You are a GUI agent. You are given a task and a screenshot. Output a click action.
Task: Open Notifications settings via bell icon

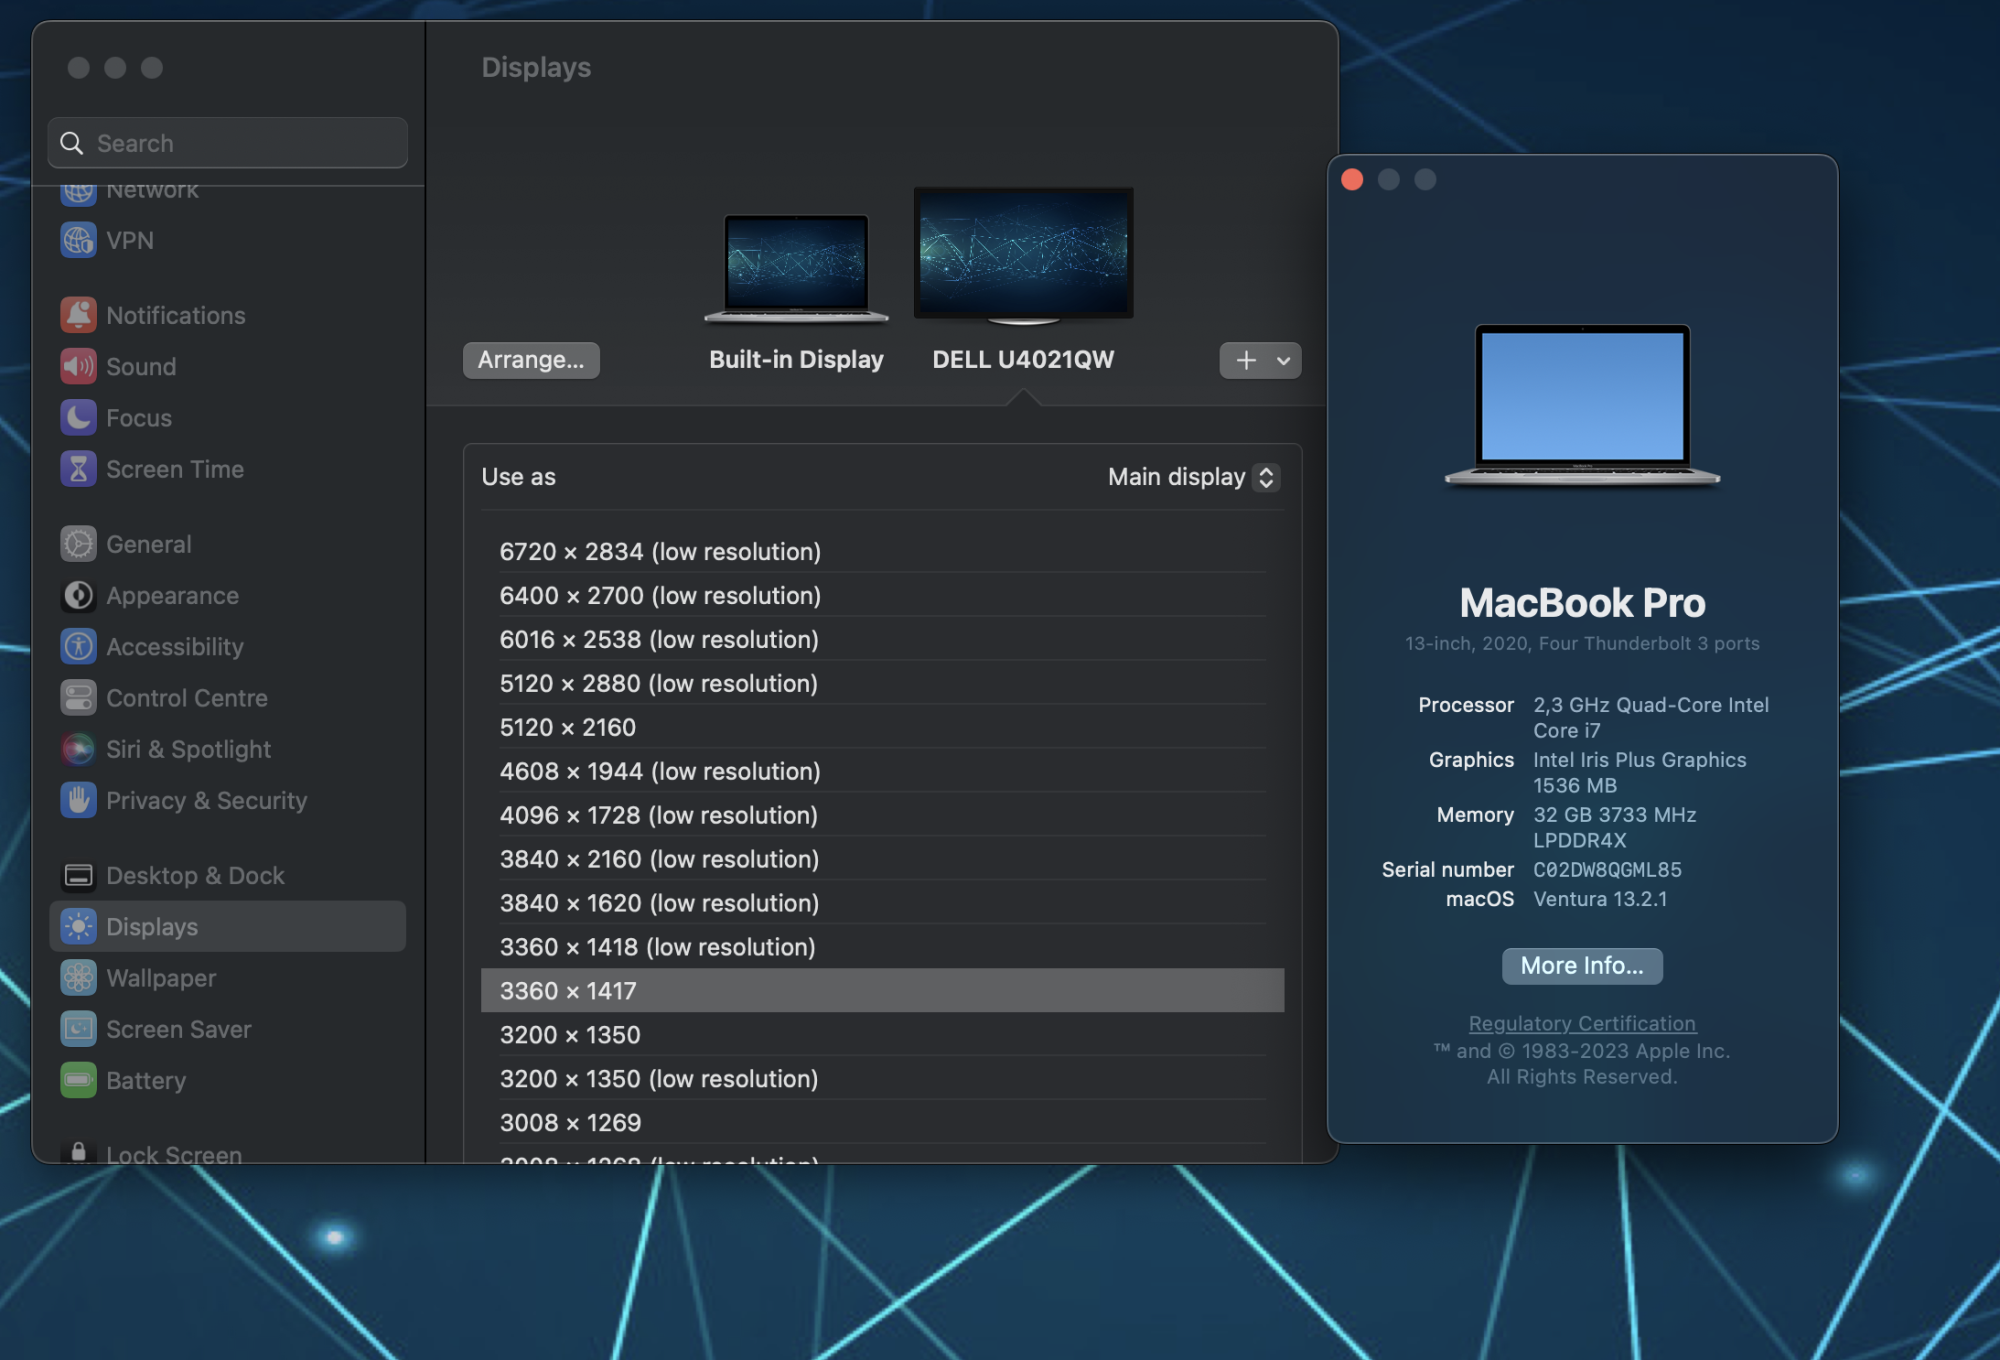click(x=78, y=315)
